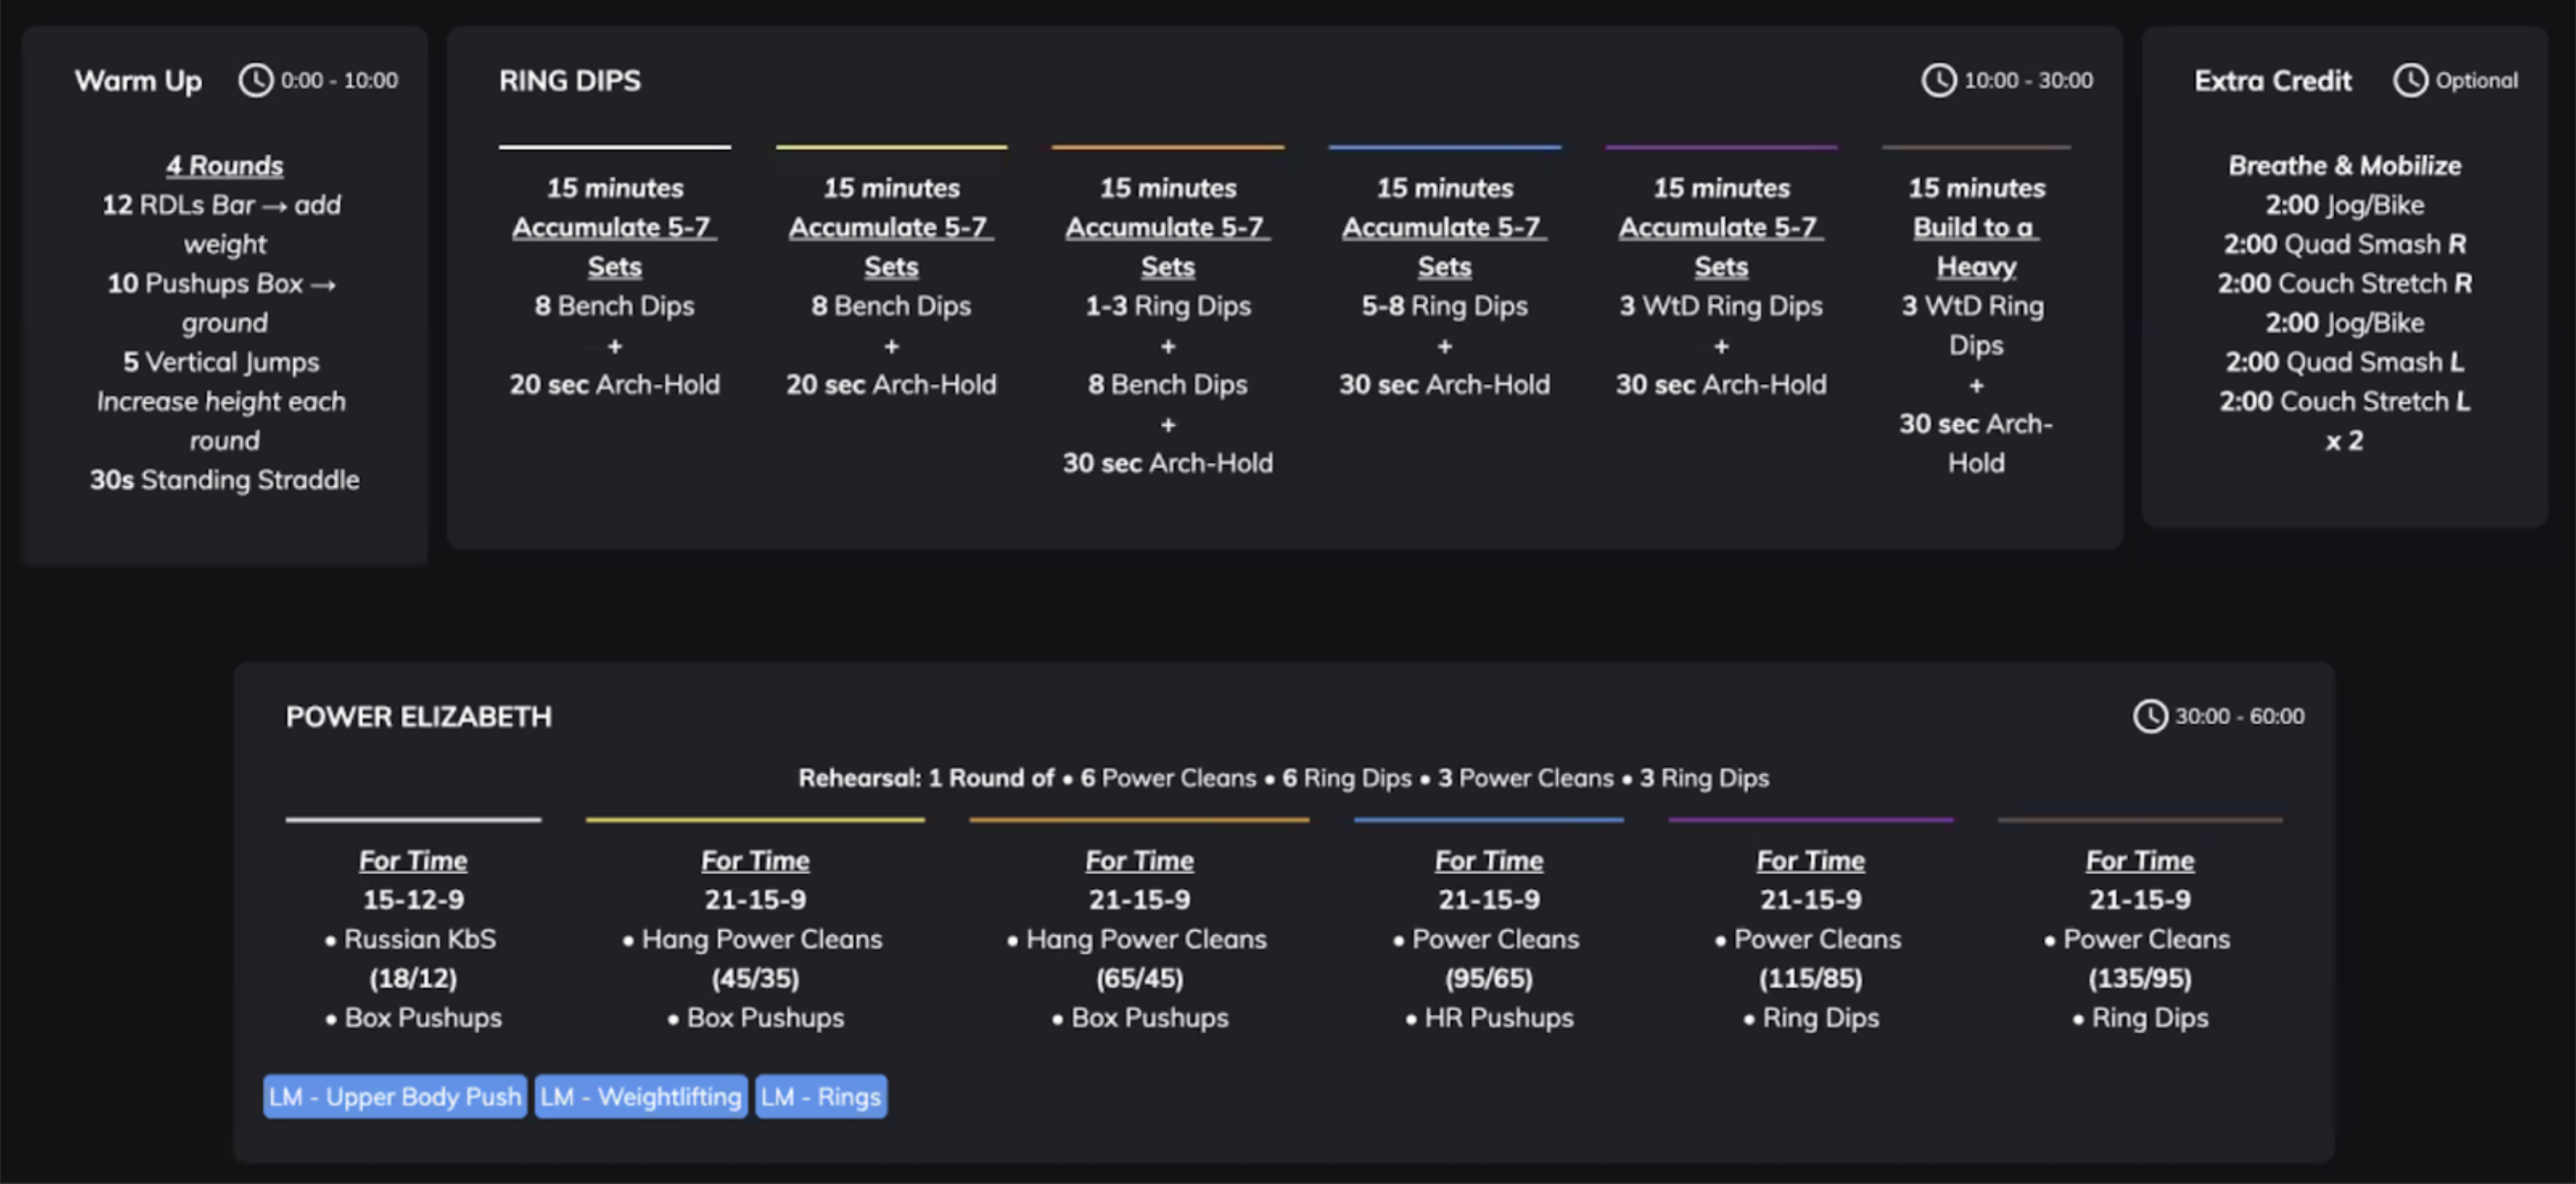This screenshot has height=1184, width=2576.
Task: Click the RING DIPS clock icon
Action: tap(1938, 80)
